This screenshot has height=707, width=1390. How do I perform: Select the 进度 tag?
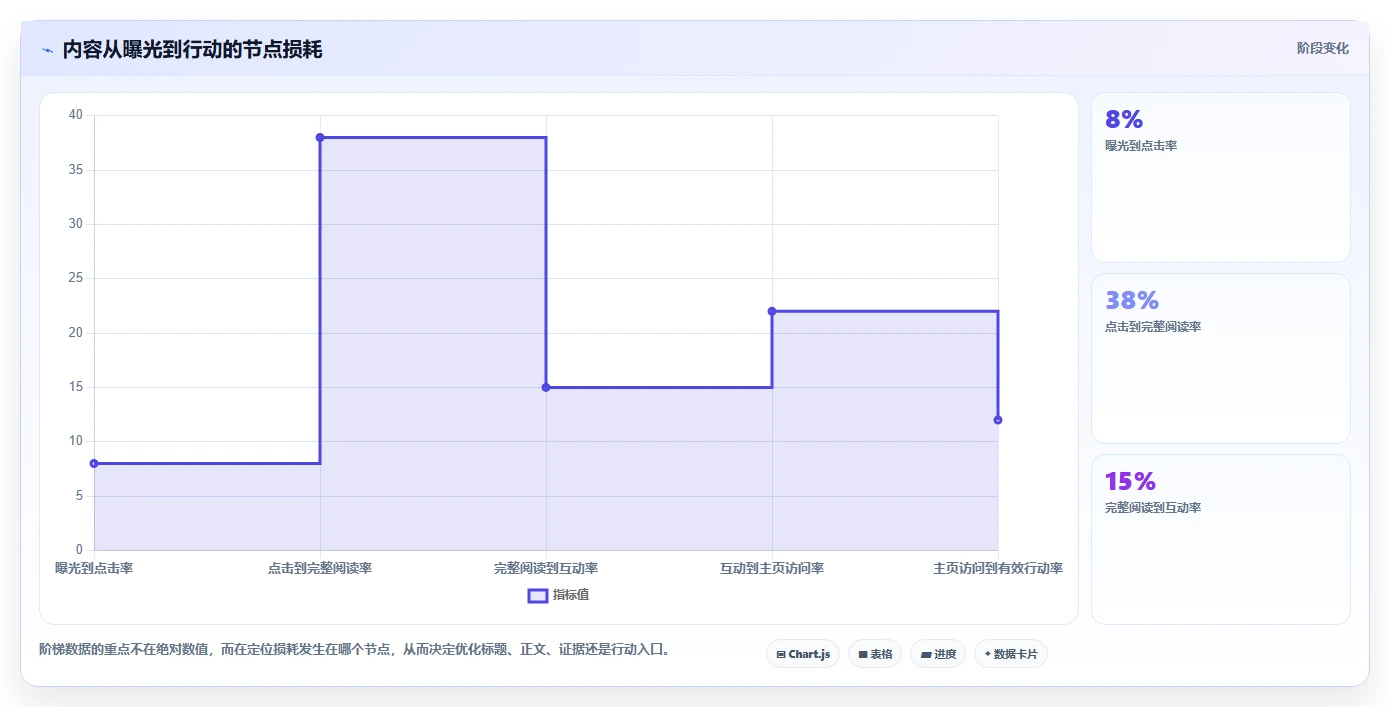pos(938,654)
